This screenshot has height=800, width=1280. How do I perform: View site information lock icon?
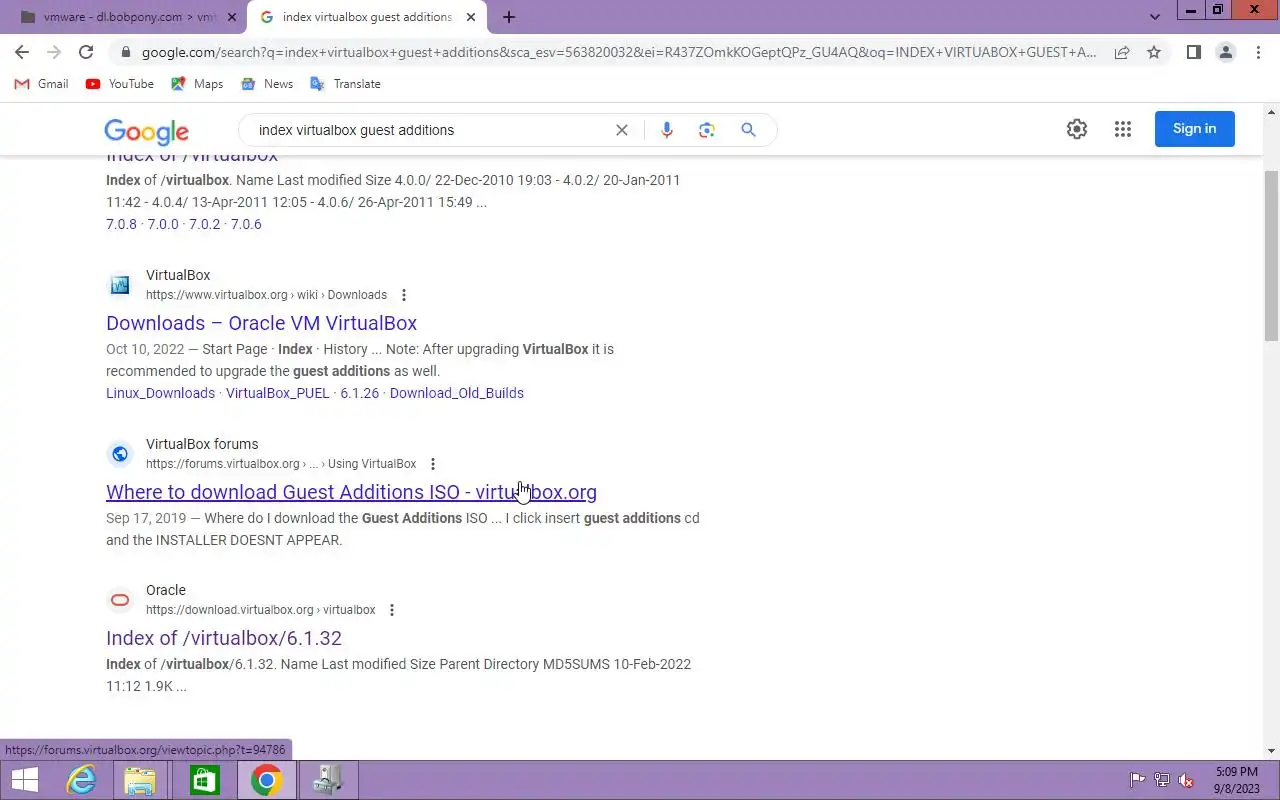pos(125,52)
